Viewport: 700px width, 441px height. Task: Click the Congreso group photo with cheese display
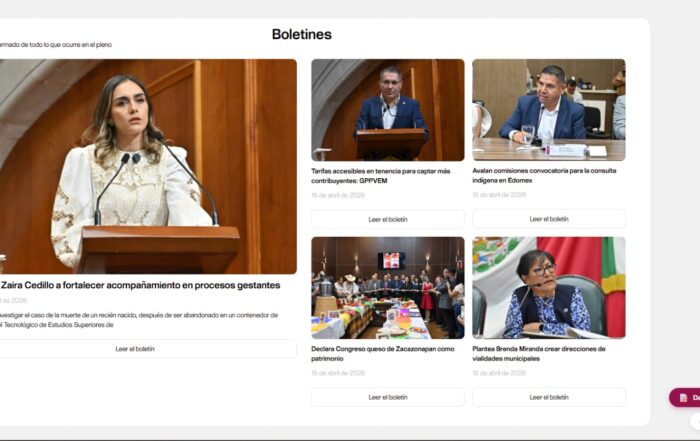click(x=388, y=287)
